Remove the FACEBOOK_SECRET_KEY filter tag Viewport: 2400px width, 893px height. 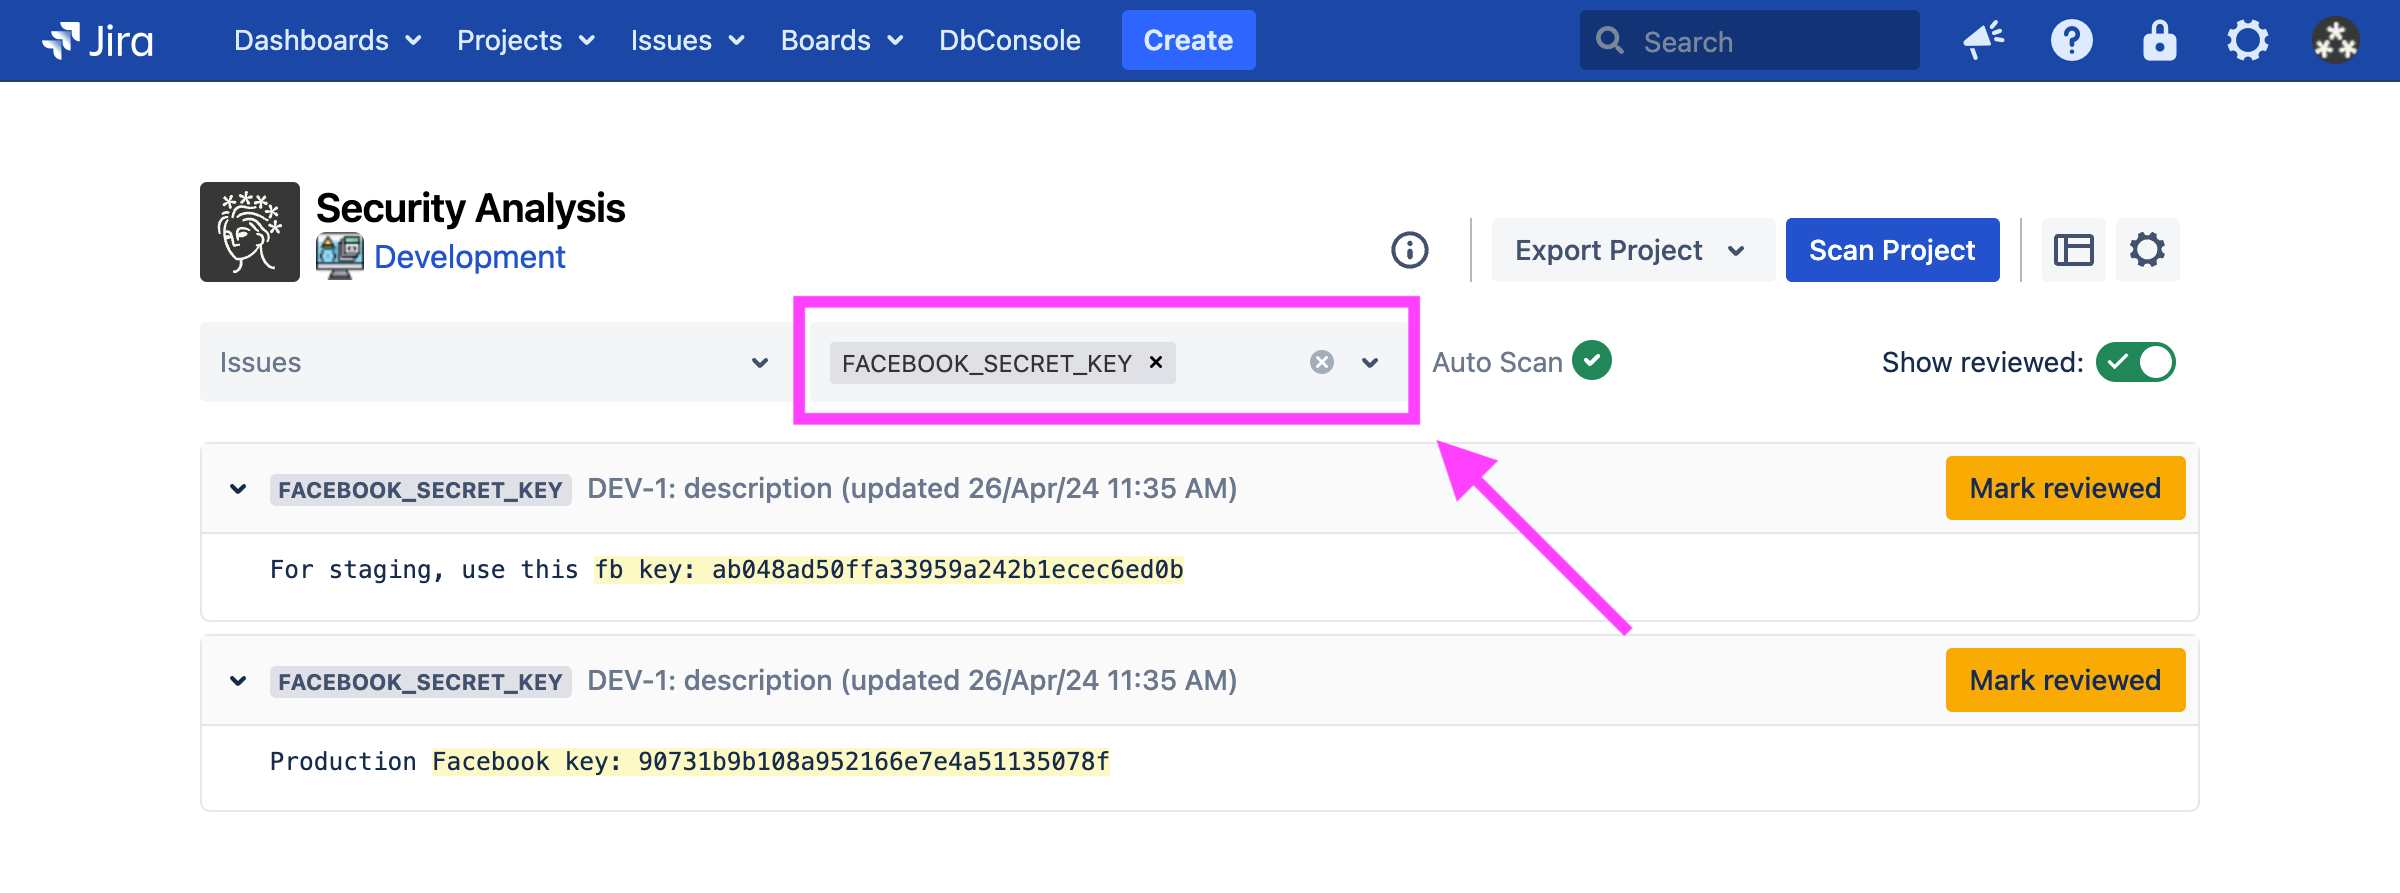coord(1156,362)
